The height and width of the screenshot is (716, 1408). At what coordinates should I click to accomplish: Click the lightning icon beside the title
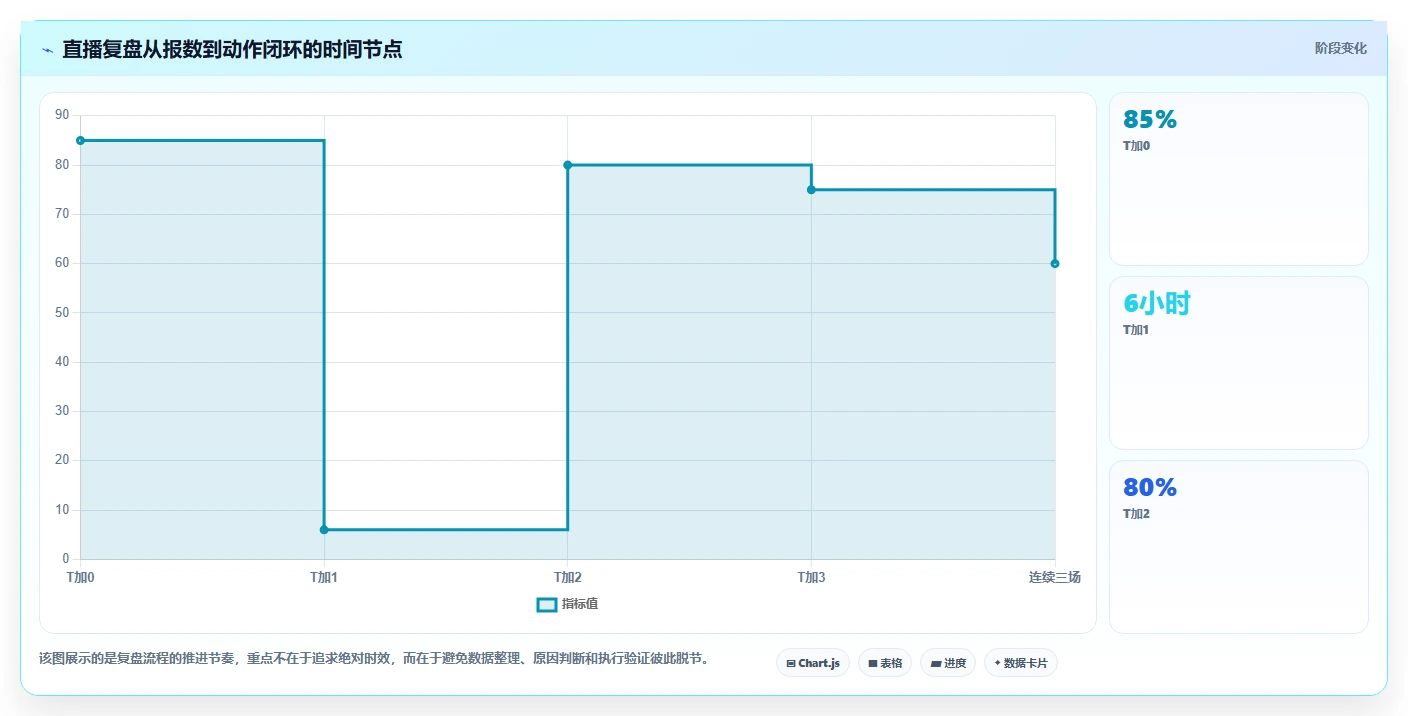point(47,50)
